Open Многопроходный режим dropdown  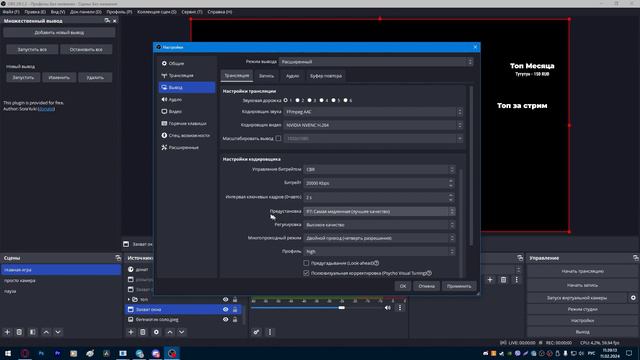pos(379,238)
